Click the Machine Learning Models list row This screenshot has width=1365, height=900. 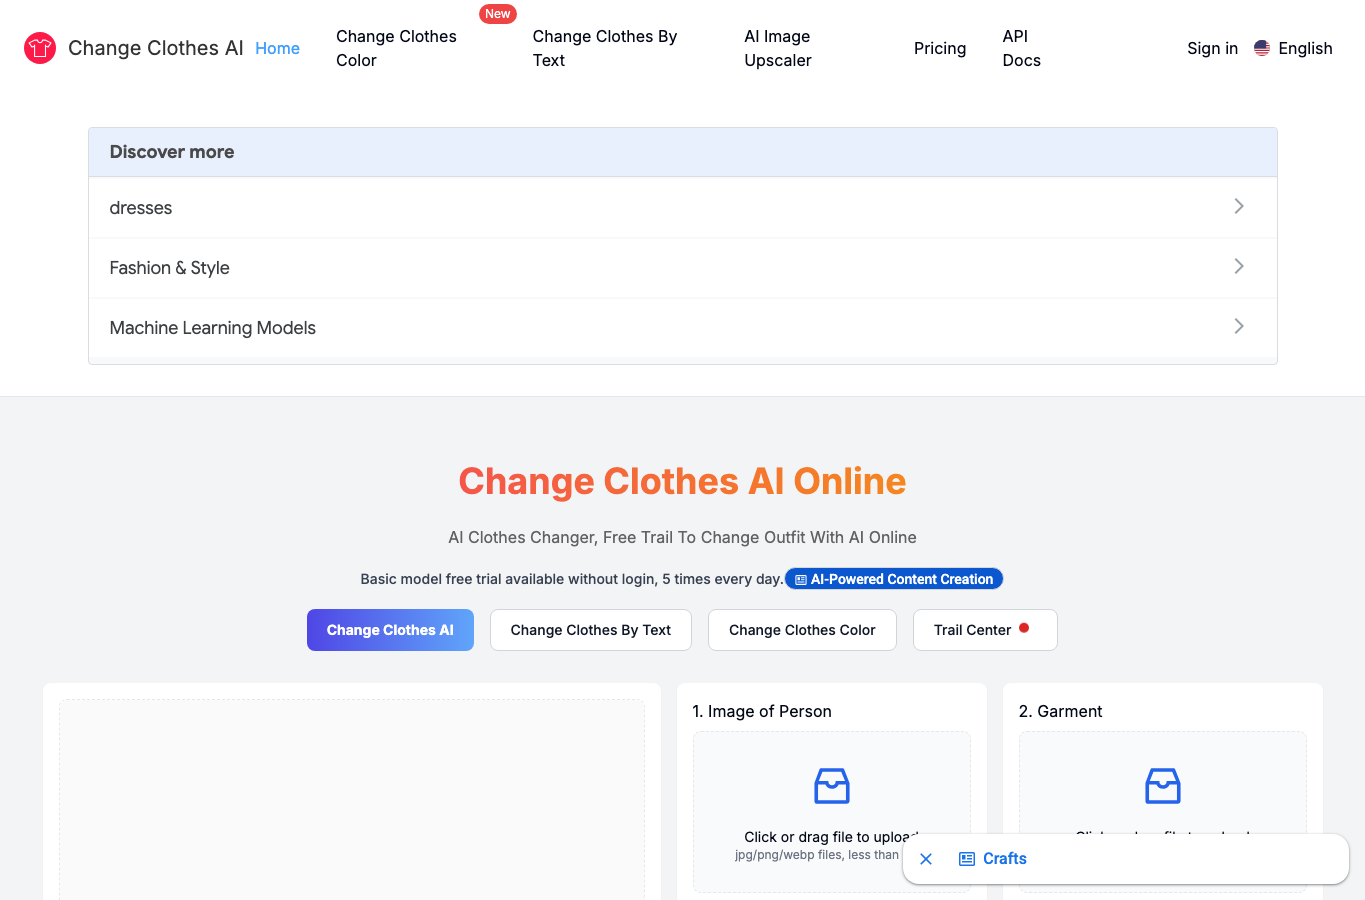pos(683,327)
